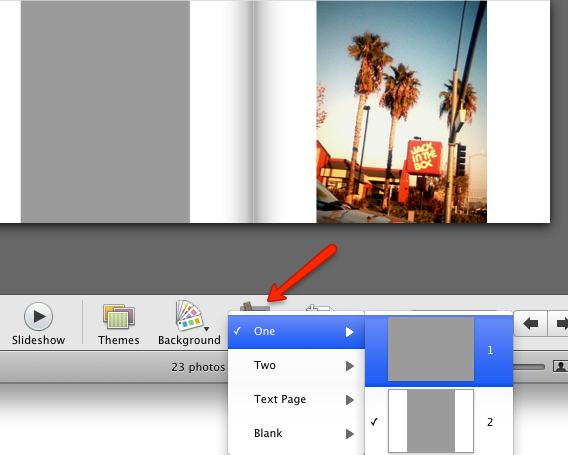Click the empty gray photo placeholder
568x455 pixels.
point(105,112)
